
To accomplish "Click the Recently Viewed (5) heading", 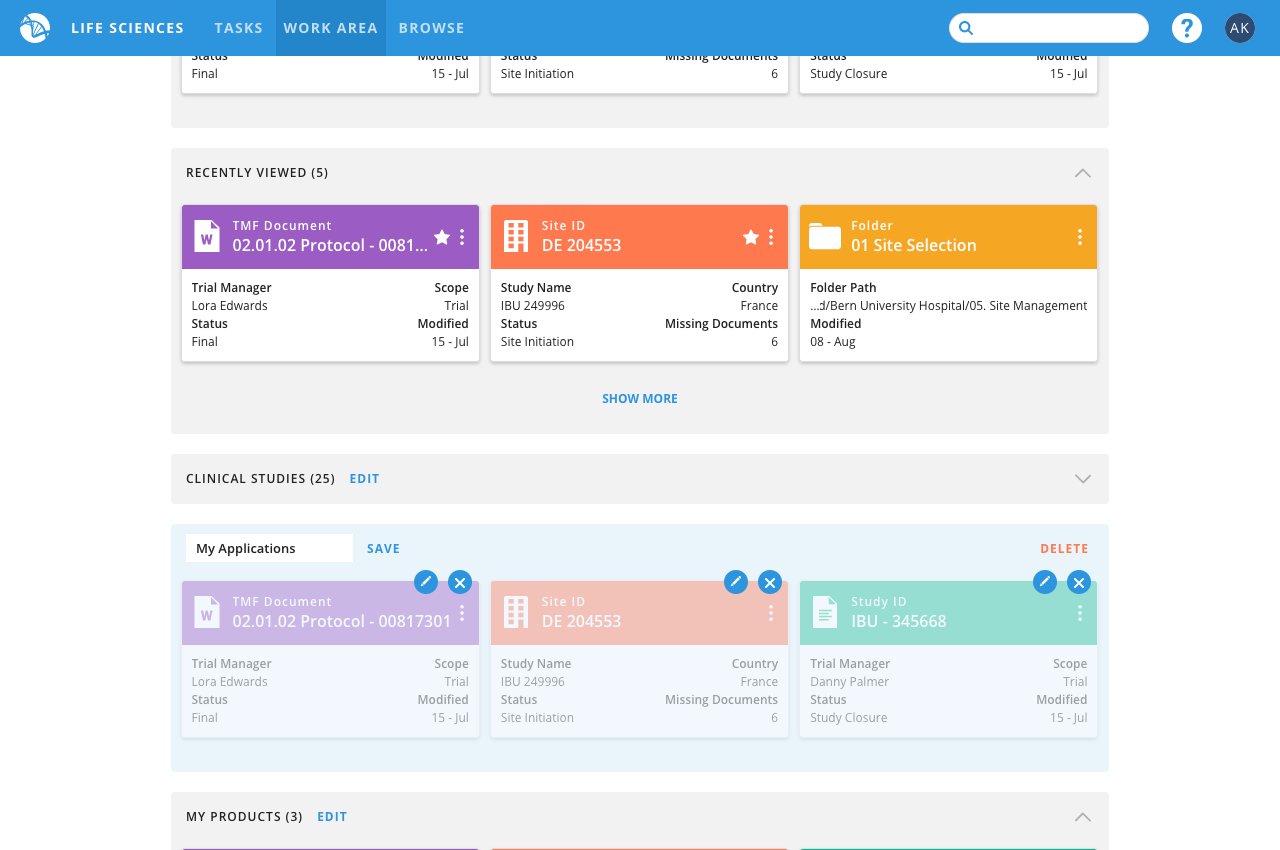I will tap(257, 173).
